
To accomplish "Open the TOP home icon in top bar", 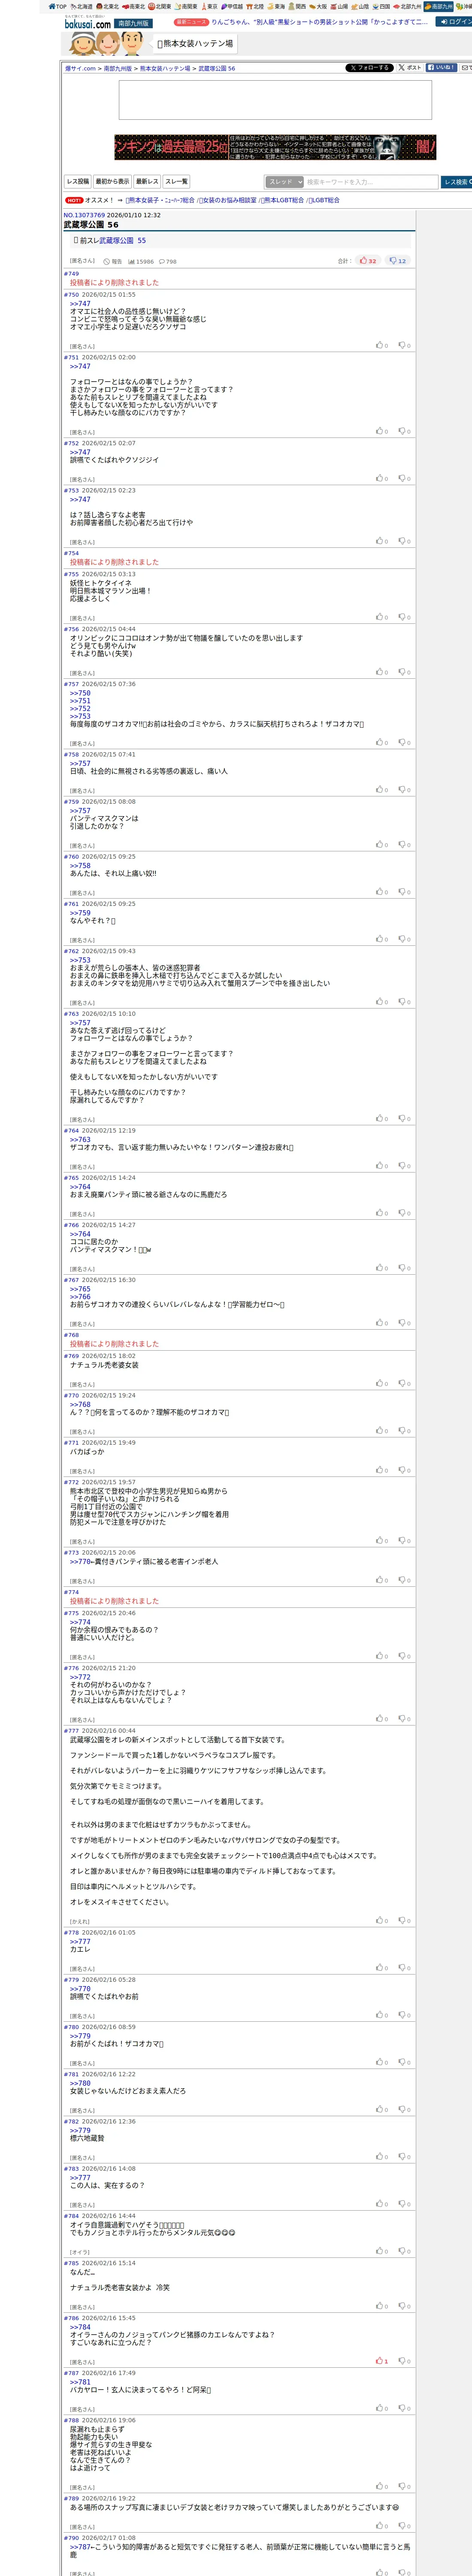I will [58, 6].
